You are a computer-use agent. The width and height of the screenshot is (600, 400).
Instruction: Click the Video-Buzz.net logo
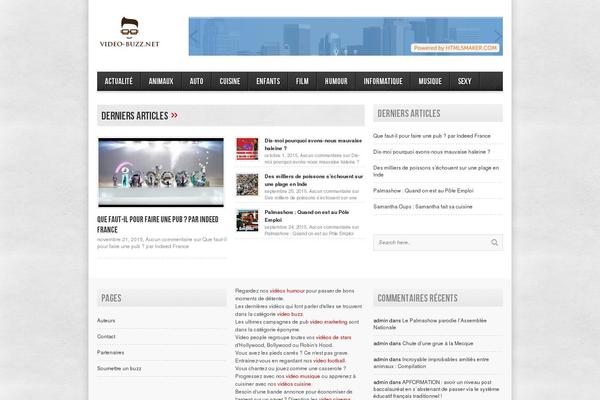(129, 32)
